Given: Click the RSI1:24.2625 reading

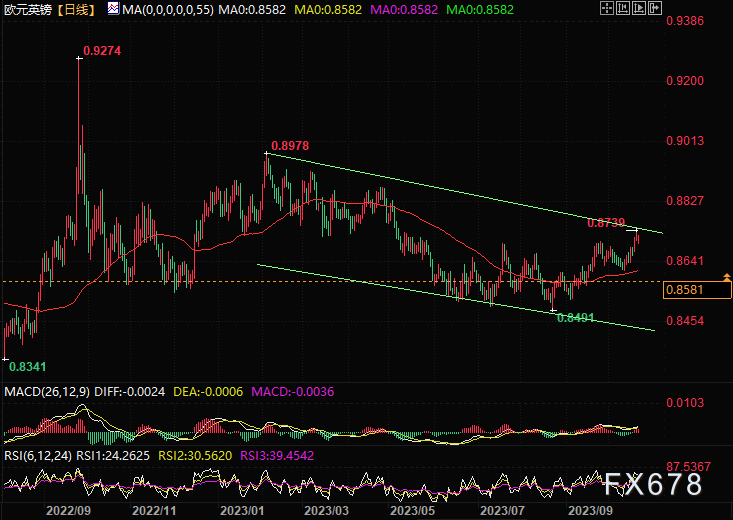Looking at the screenshot, I should (x=113, y=455).
